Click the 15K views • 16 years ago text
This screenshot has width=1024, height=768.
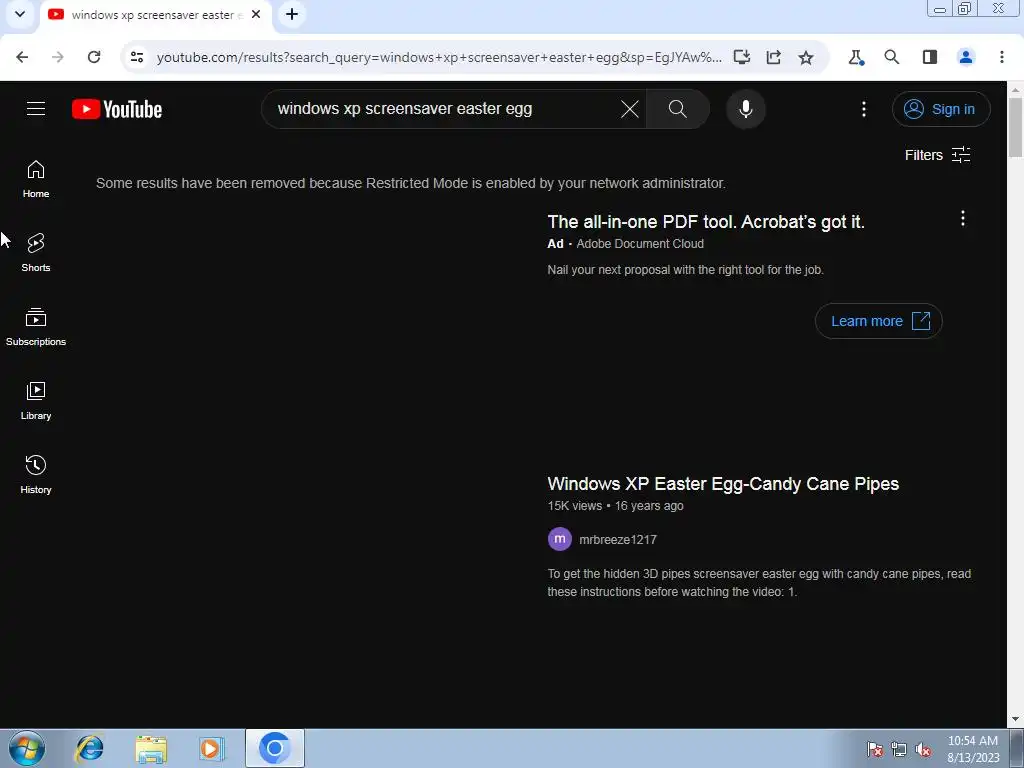(615, 505)
